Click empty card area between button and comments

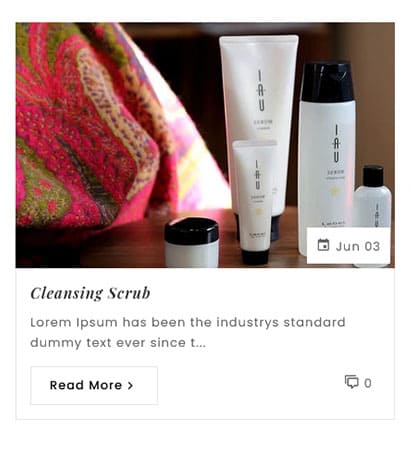pos(250,386)
